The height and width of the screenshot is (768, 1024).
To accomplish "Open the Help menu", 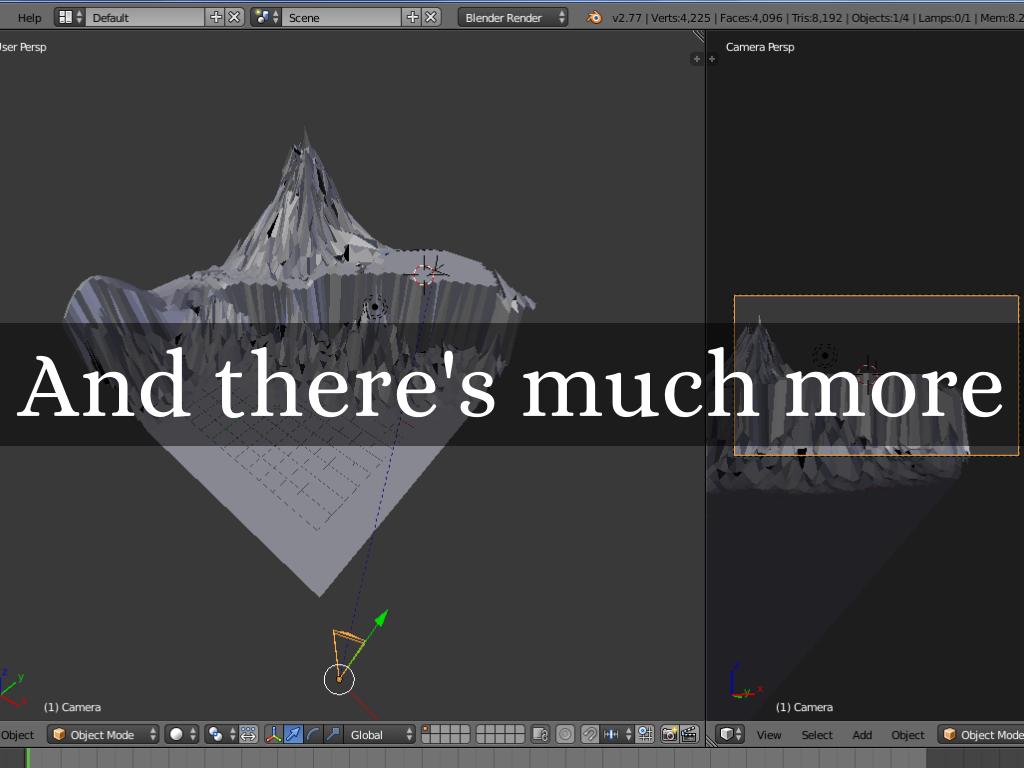I will click(x=30, y=17).
